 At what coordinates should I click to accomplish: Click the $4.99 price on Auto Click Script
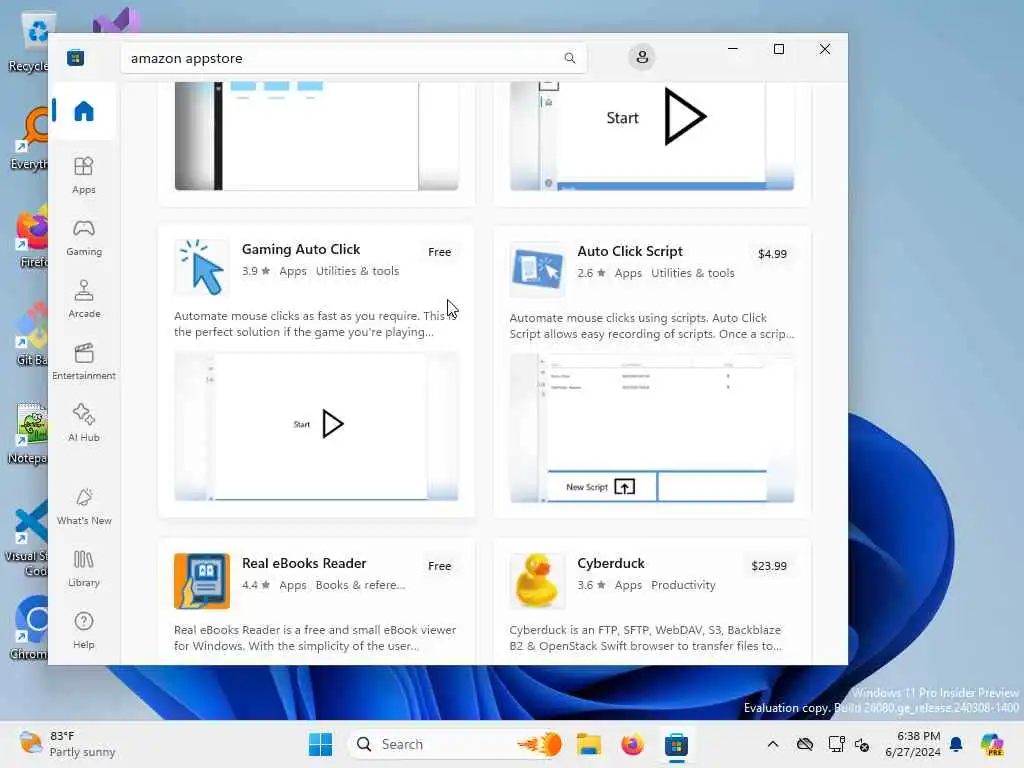point(772,254)
